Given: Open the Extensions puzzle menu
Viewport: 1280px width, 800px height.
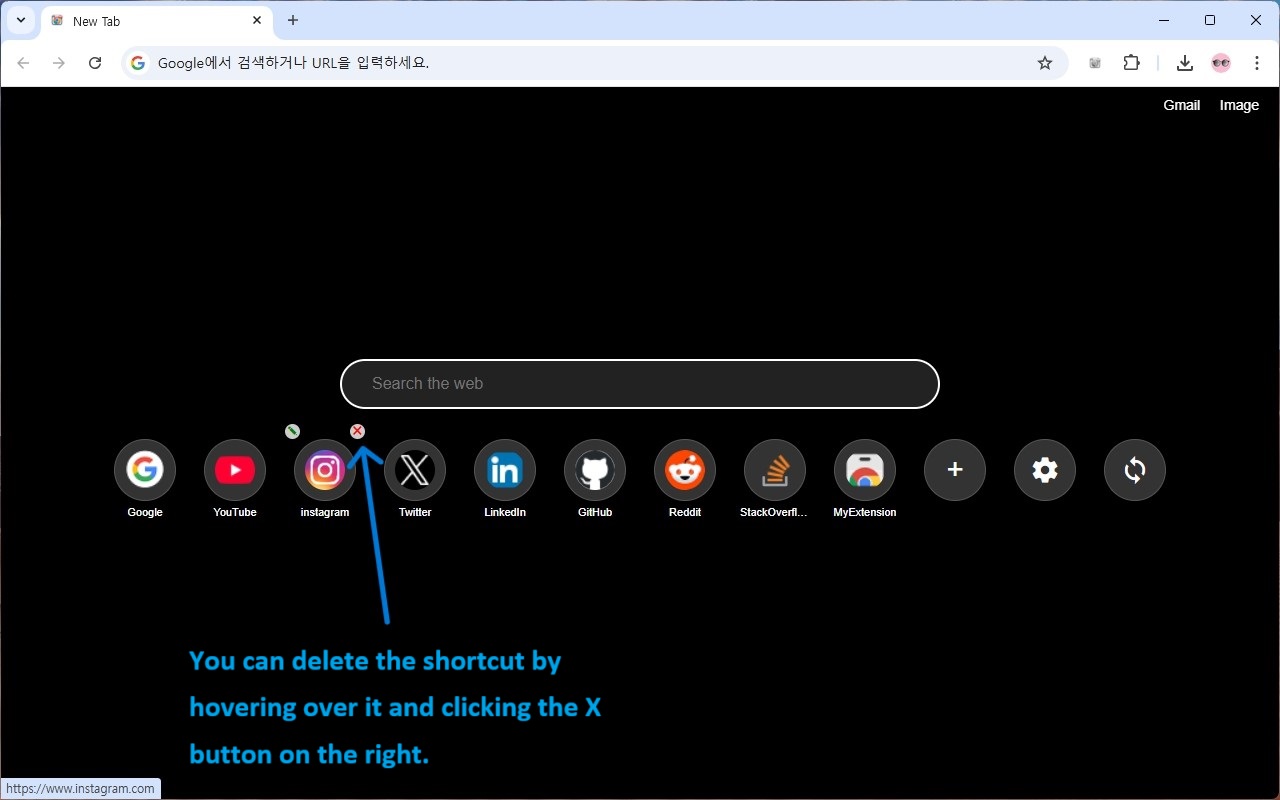Looking at the screenshot, I should pos(1131,63).
